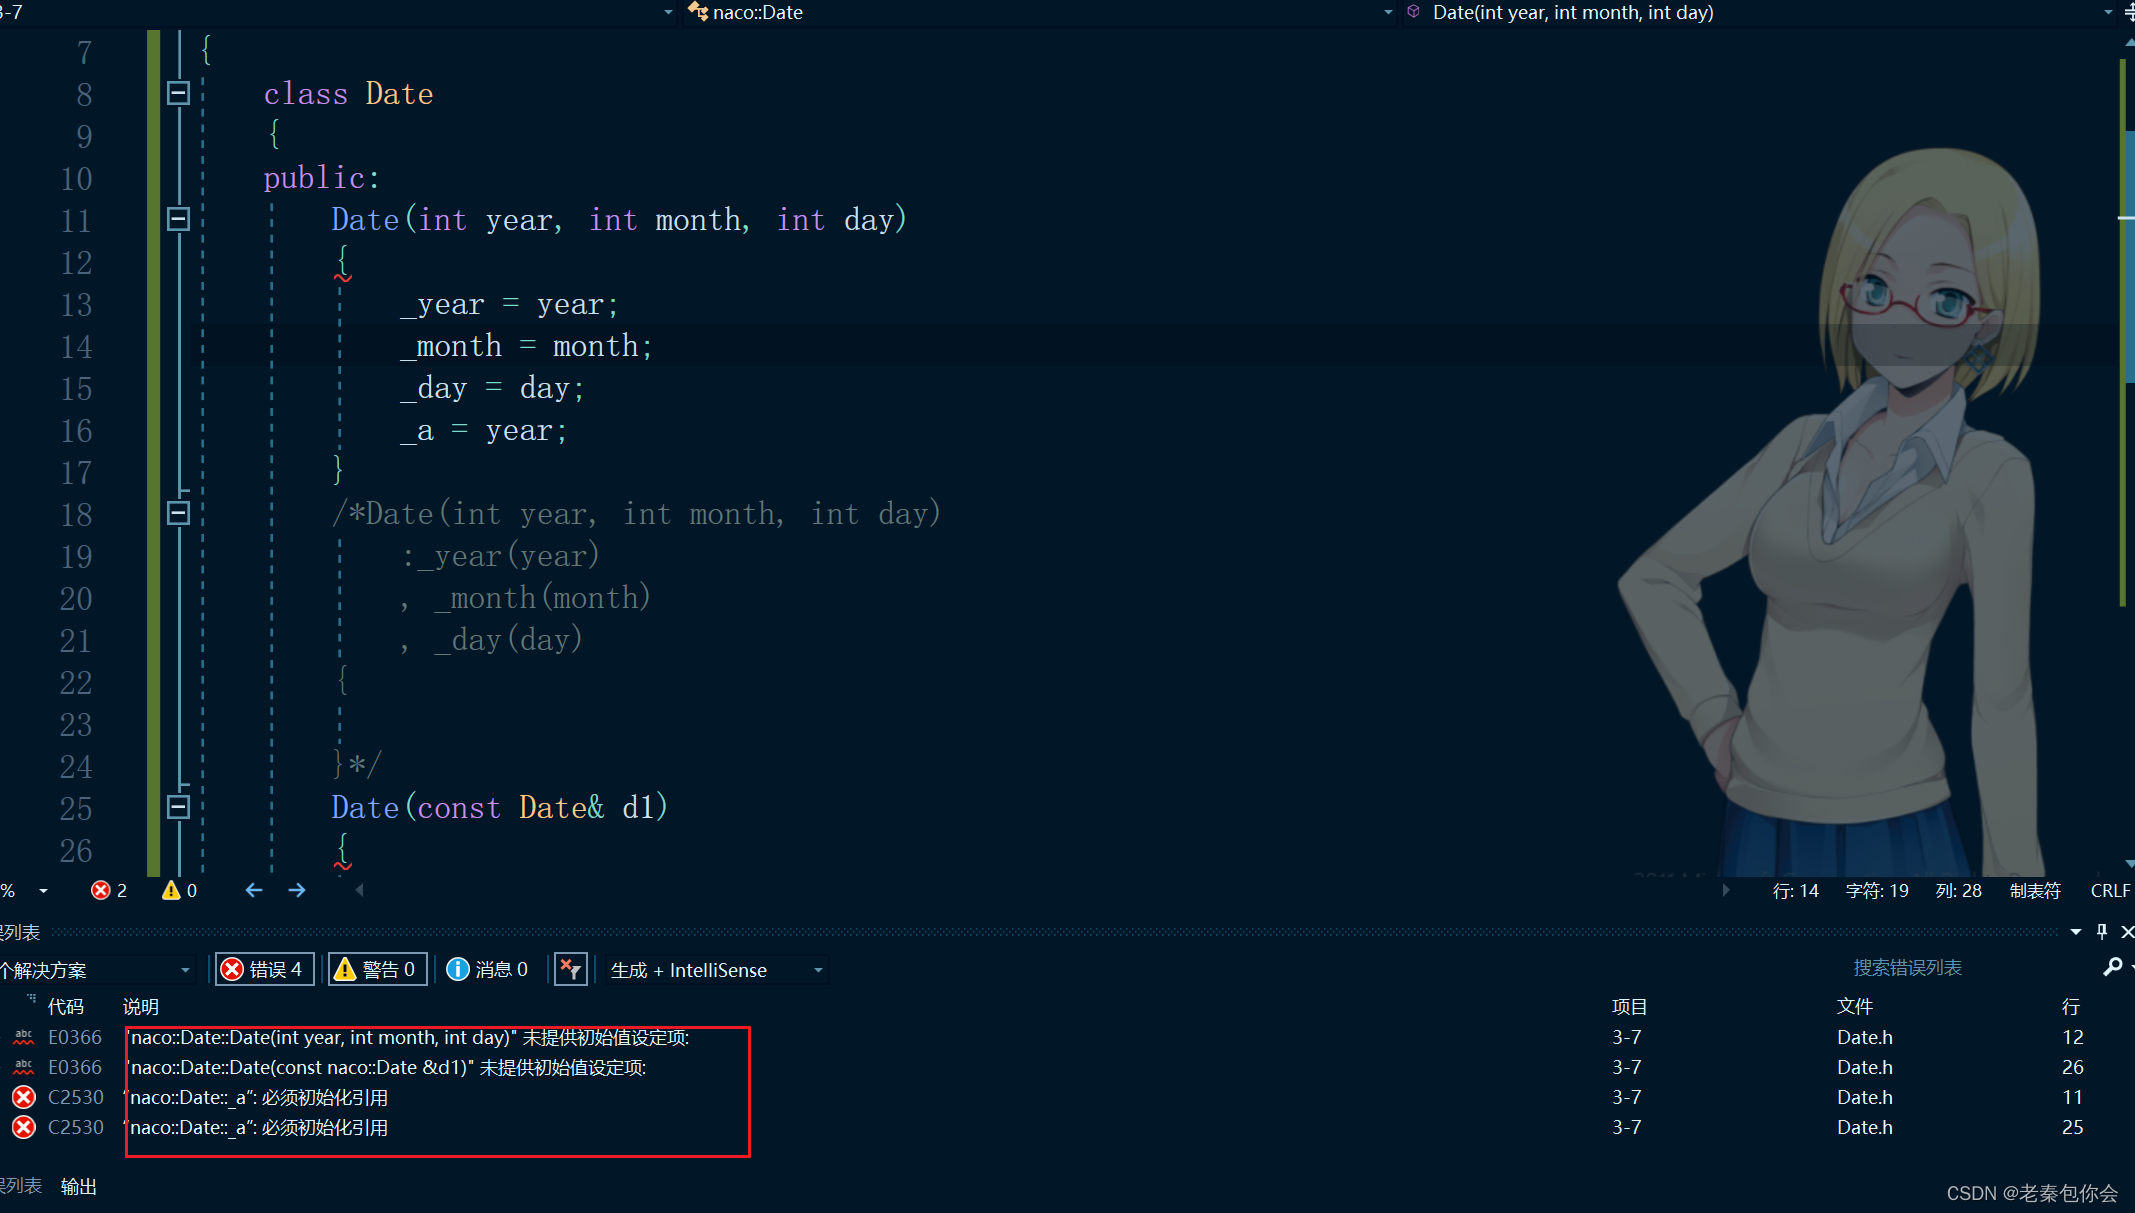Click the CRLF line ending setting
The width and height of the screenshot is (2135, 1213).
pyautogui.click(x=2110, y=890)
